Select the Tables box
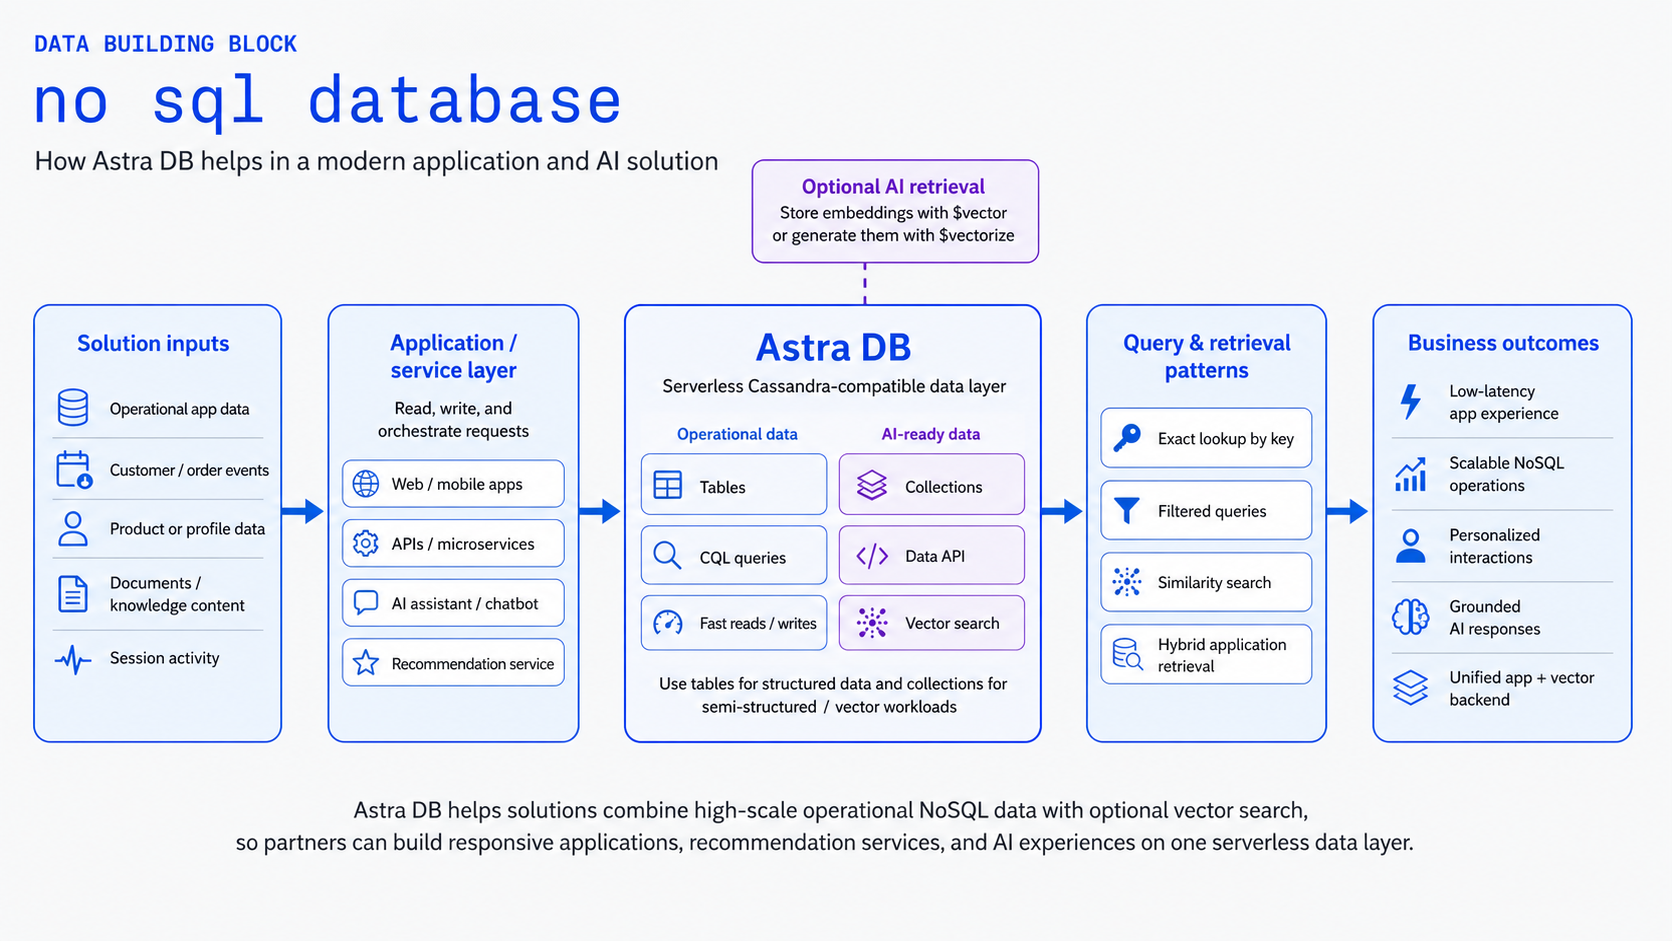Image resolution: width=1672 pixels, height=941 pixels. [x=734, y=485]
